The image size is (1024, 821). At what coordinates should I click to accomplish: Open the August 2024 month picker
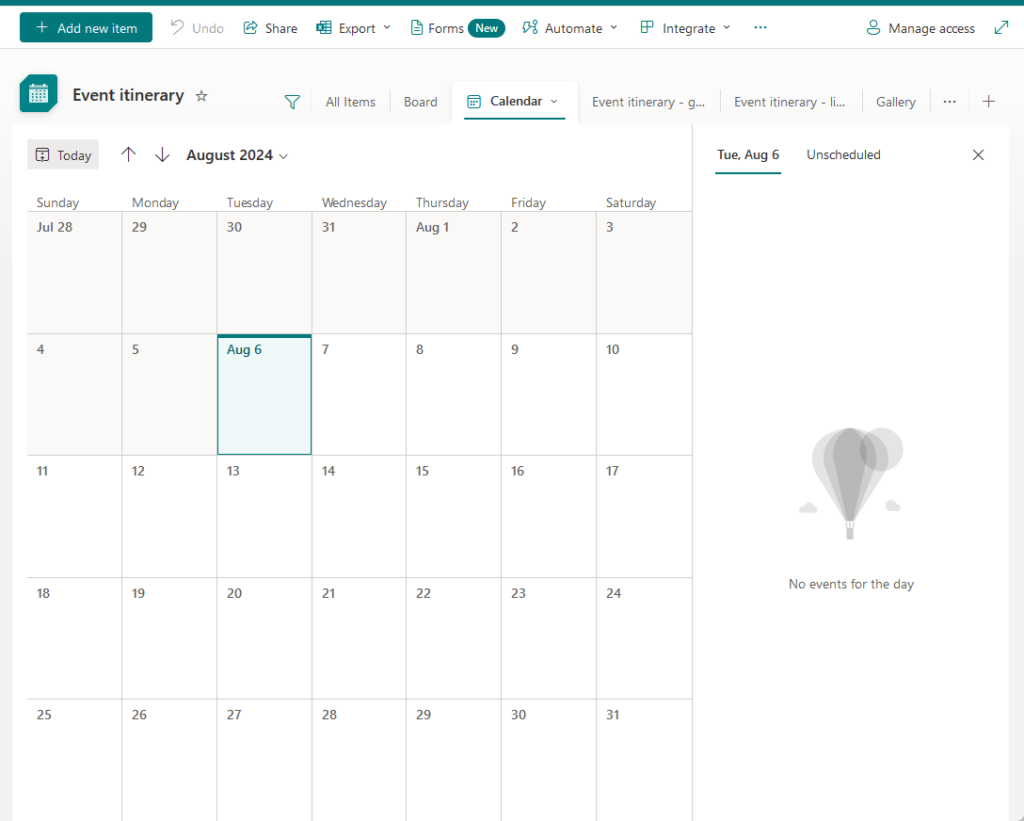(x=237, y=155)
